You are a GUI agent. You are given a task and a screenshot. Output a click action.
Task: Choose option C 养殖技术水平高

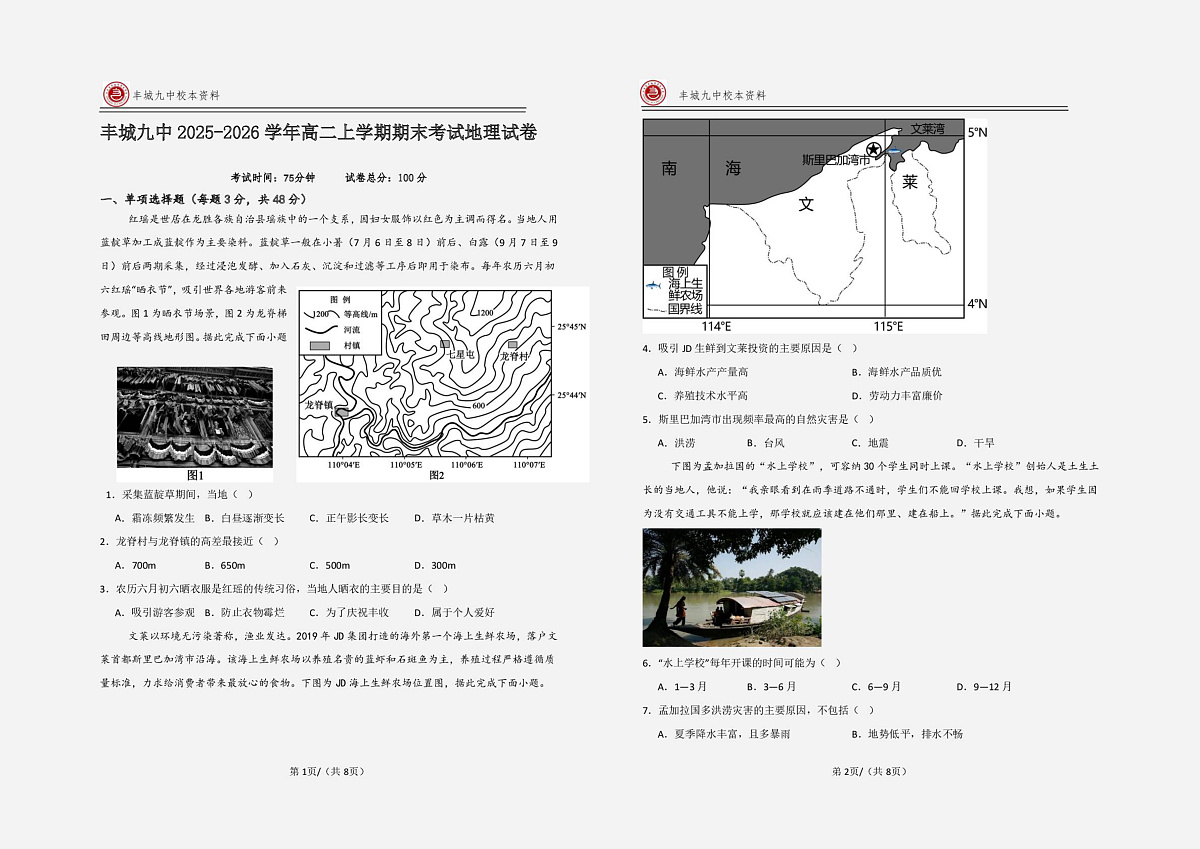[x=702, y=396]
